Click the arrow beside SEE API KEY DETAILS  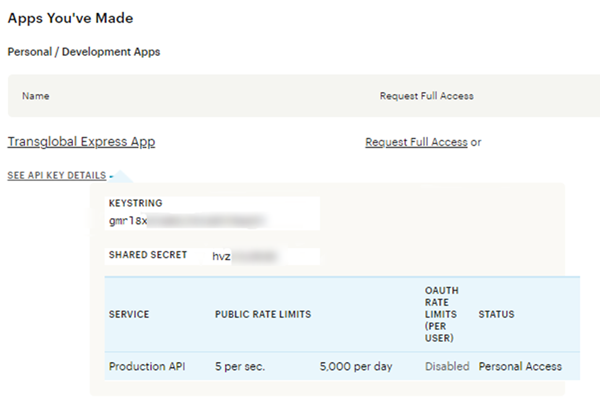(111, 176)
